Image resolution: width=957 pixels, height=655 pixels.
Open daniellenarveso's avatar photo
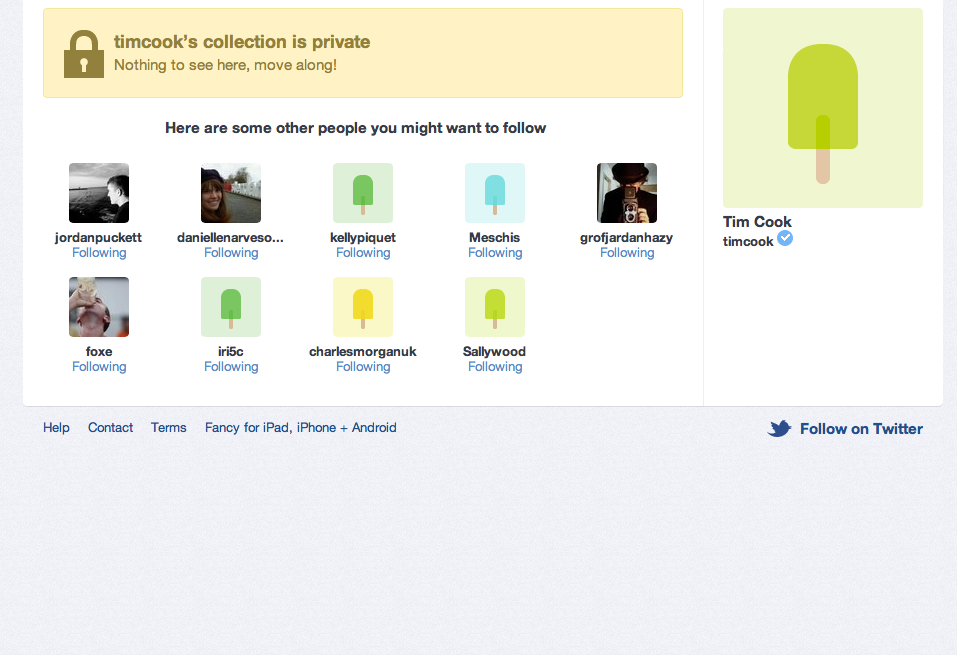click(x=231, y=193)
